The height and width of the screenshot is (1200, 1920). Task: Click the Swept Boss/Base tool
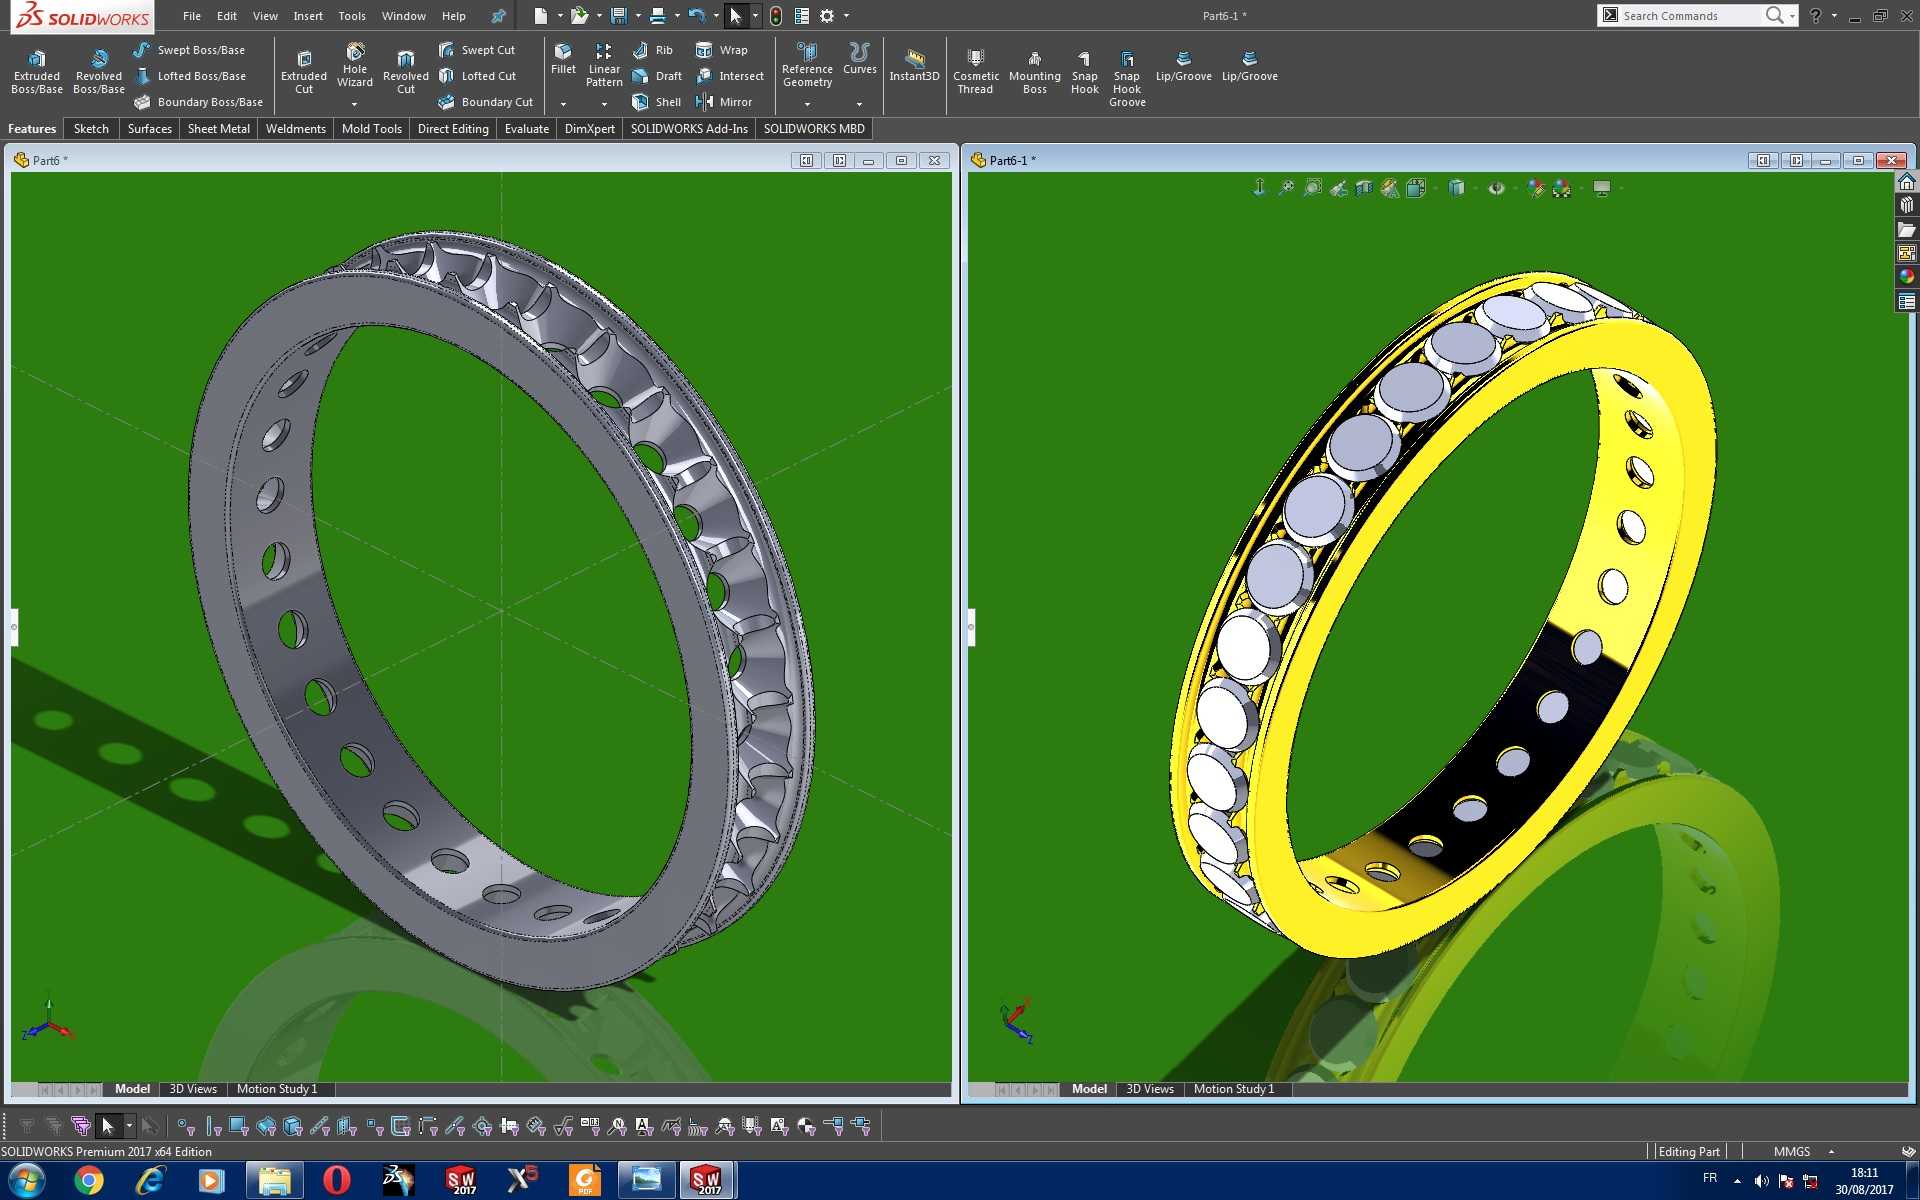click(x=189, y=50)
